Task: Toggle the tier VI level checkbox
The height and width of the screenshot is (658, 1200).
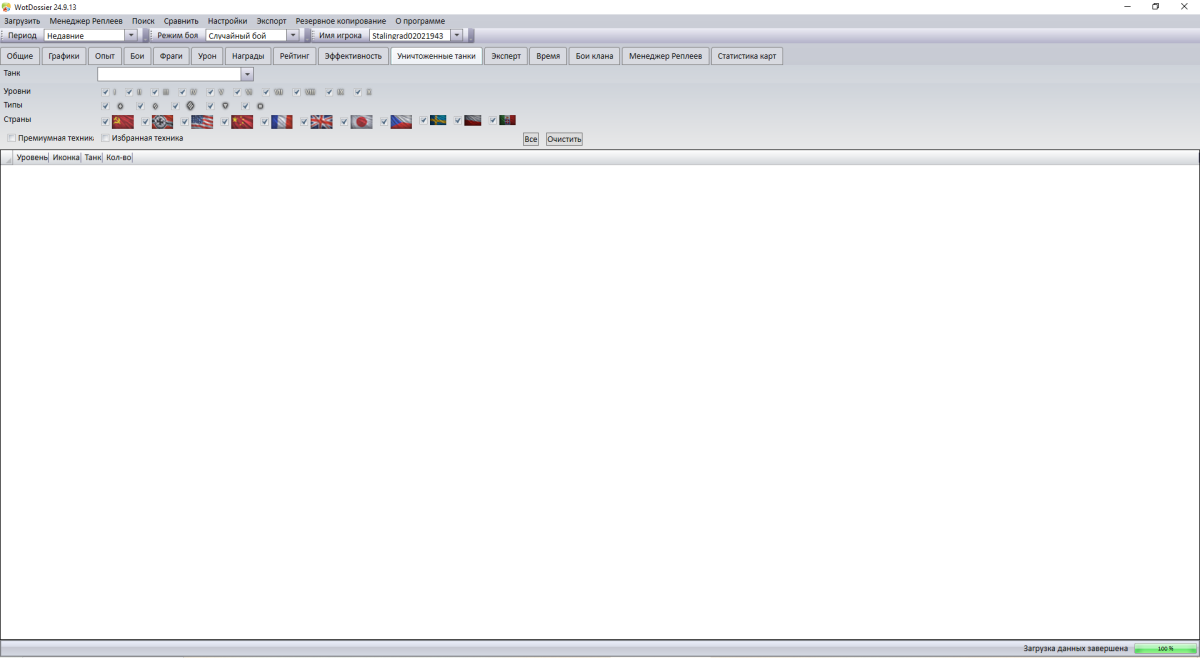Action: 237,92
